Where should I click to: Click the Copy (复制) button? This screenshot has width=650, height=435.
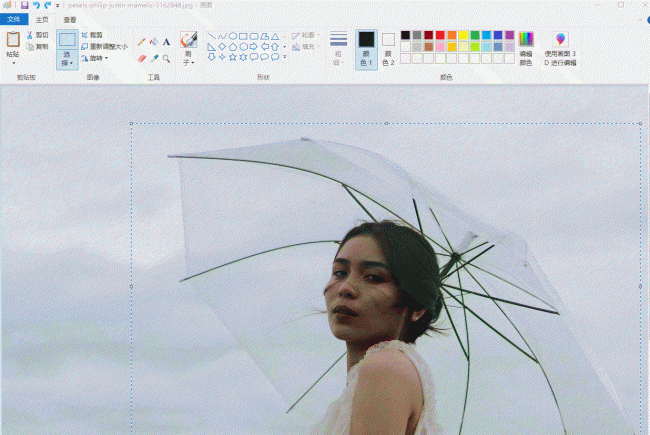pos(38,46)
